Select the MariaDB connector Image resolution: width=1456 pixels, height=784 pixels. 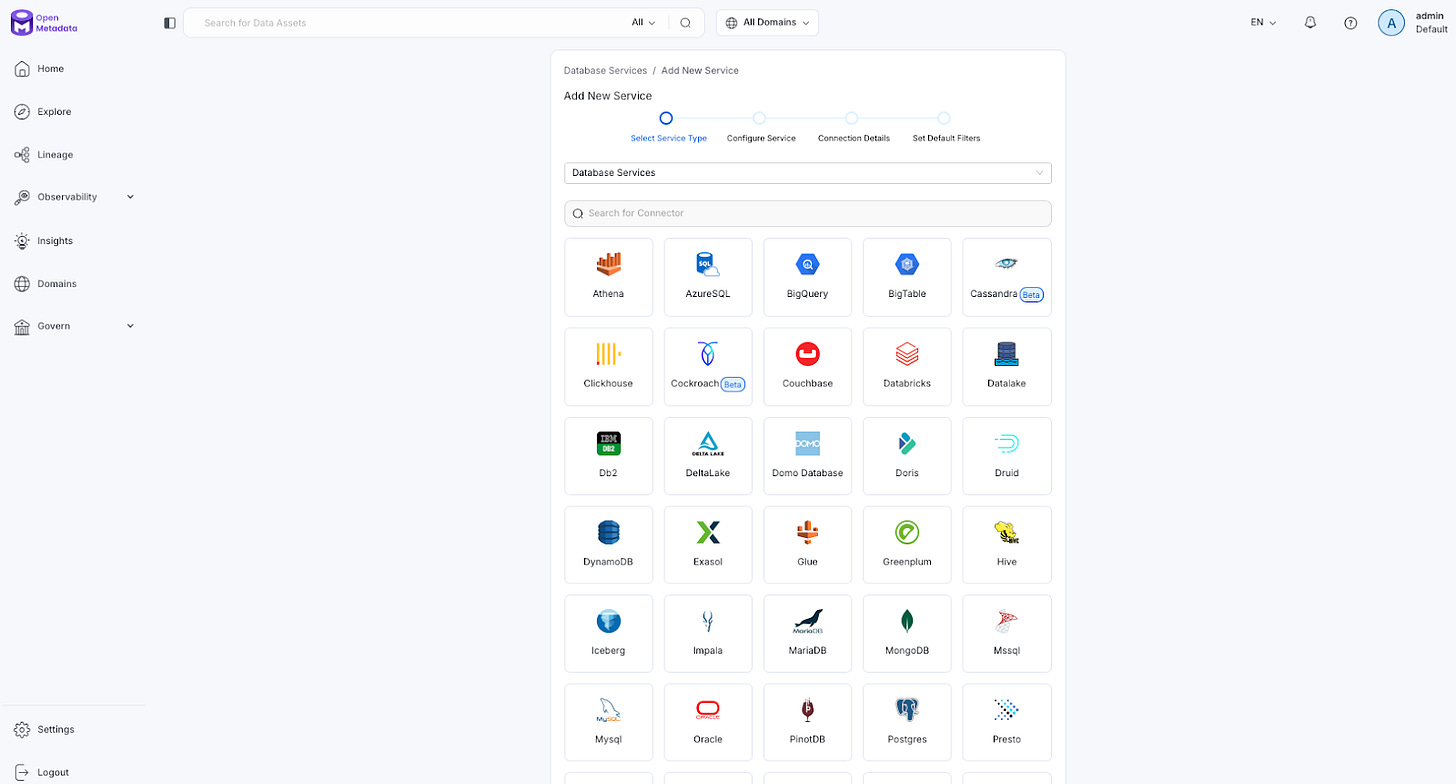click(807, 634)
